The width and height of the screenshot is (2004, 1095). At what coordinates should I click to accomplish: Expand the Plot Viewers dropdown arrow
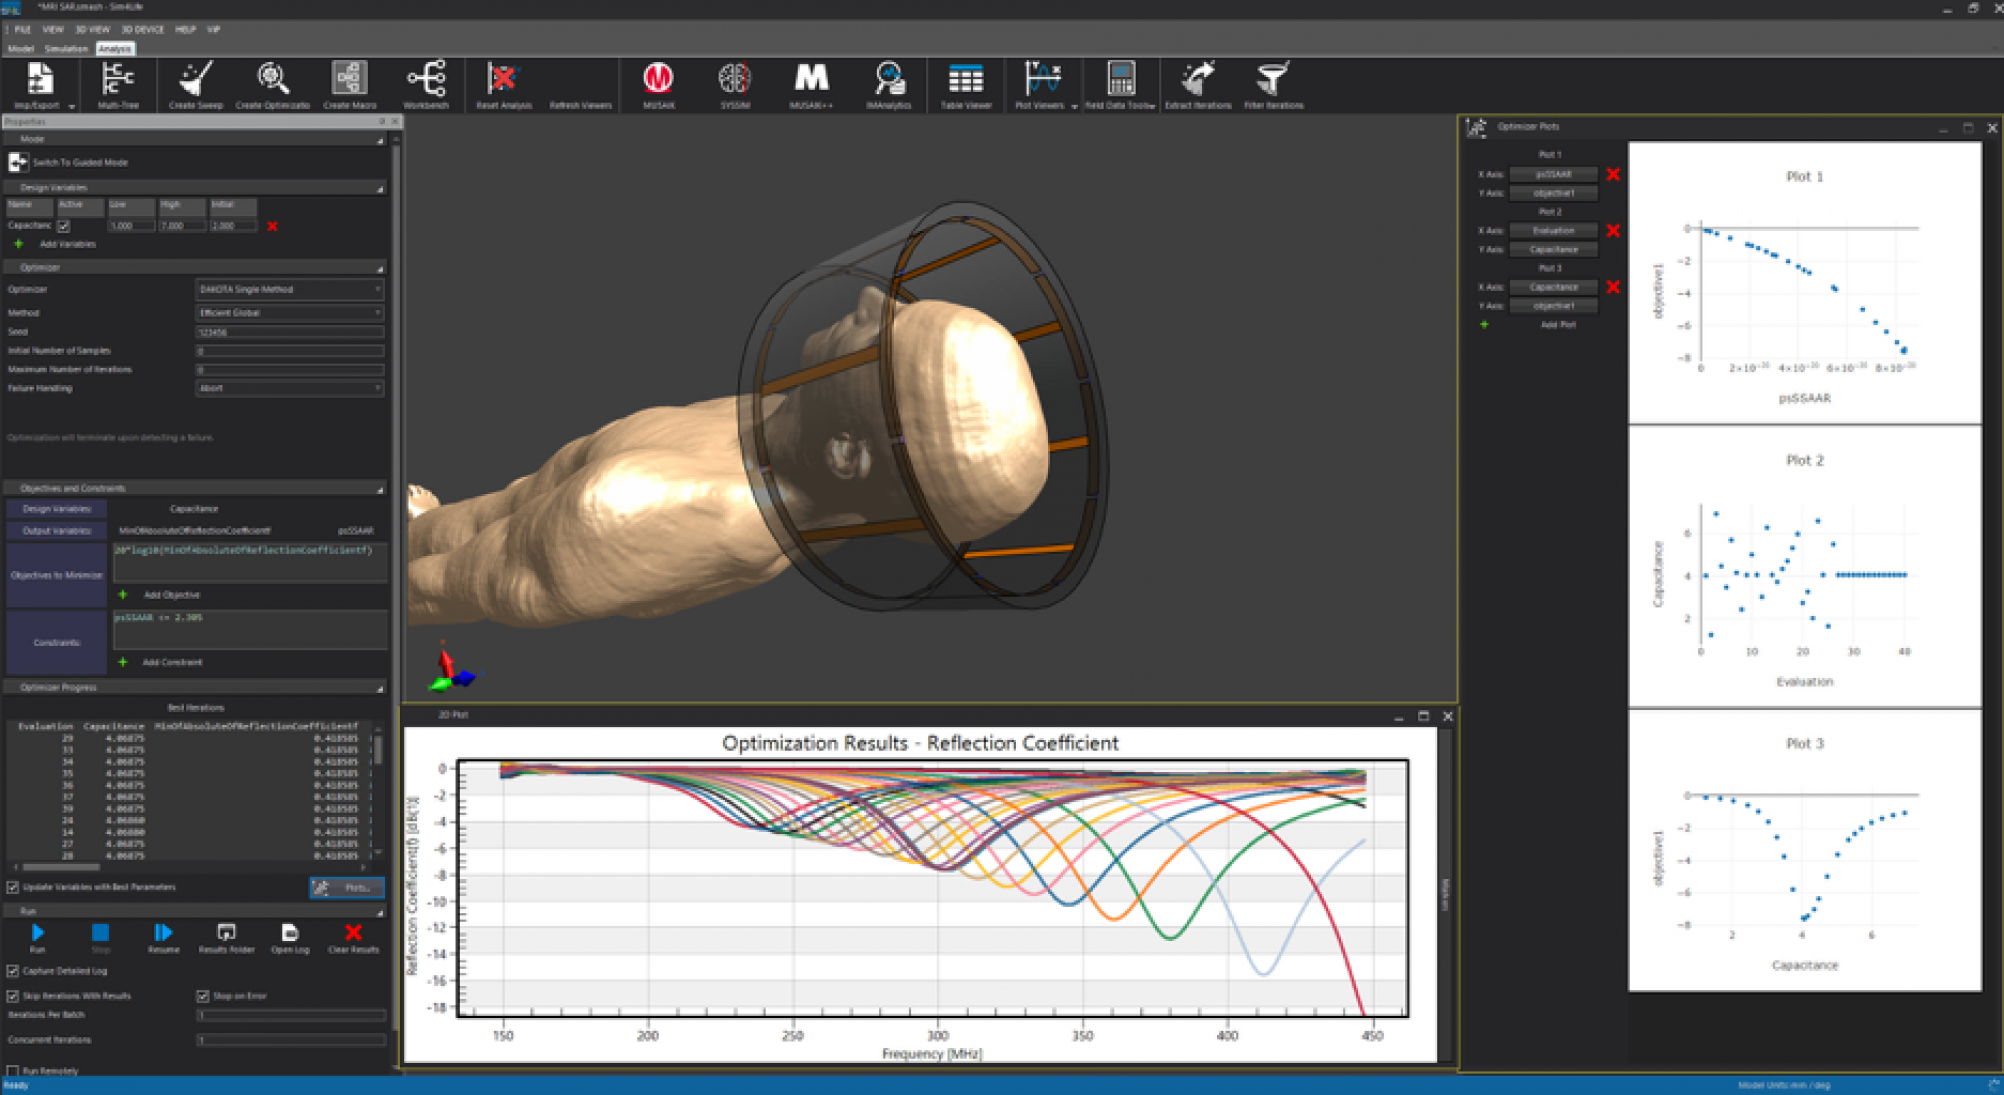click(x=1075, y=106)
